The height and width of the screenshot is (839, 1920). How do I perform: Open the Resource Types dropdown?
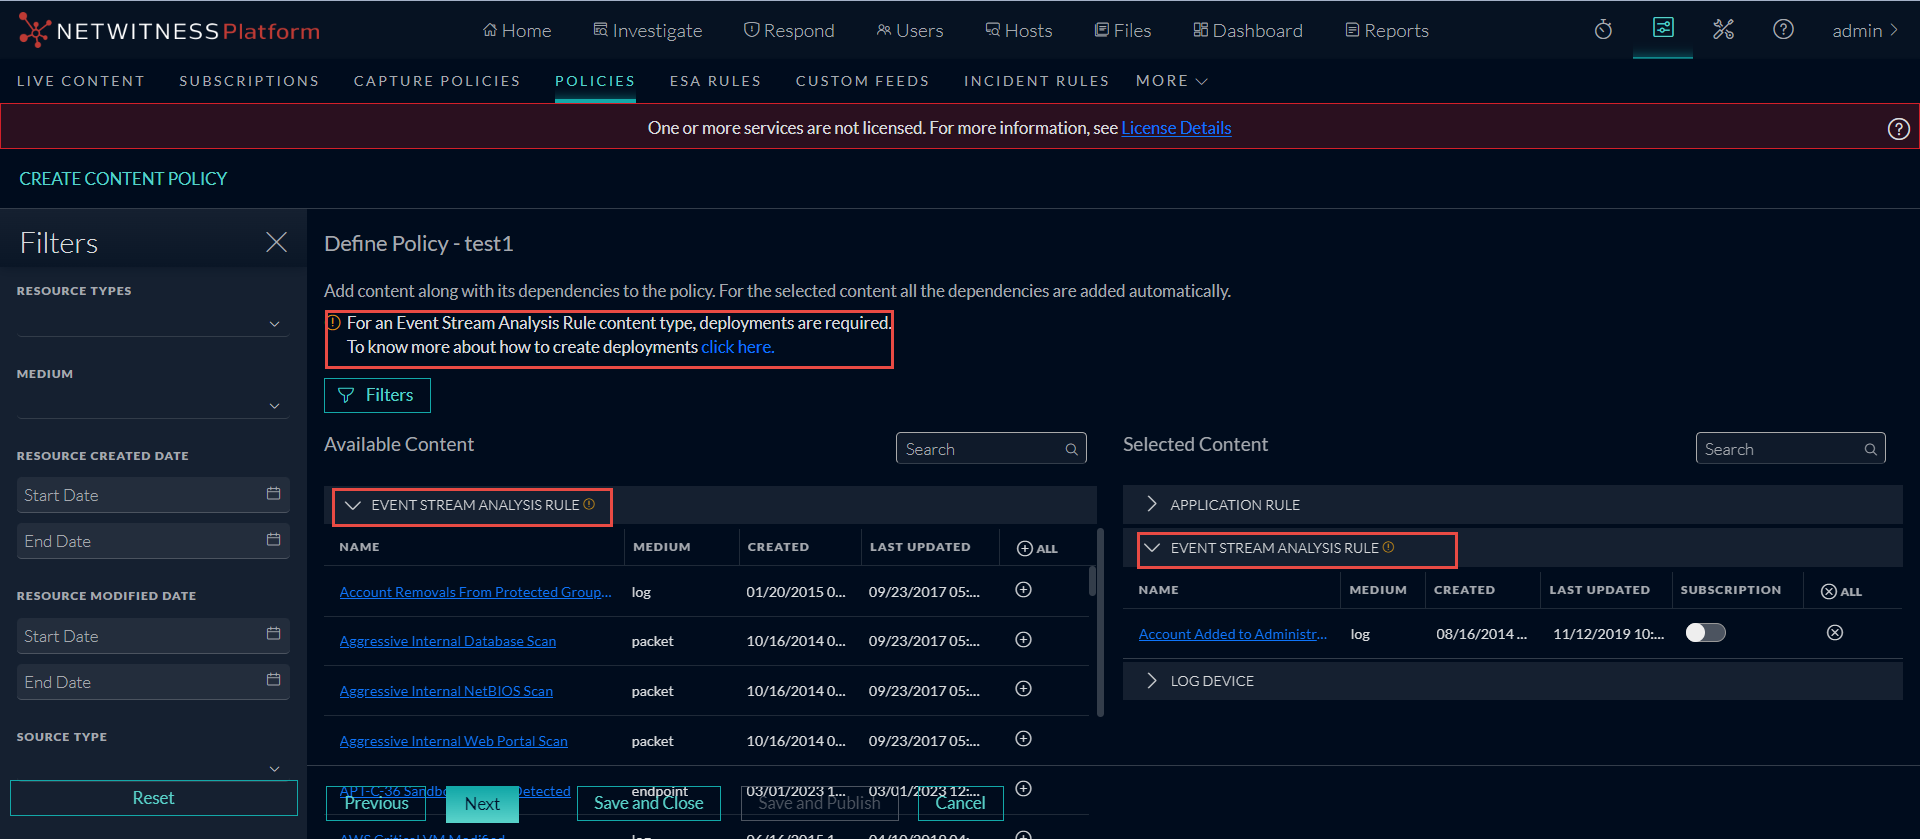coord(152,324)
